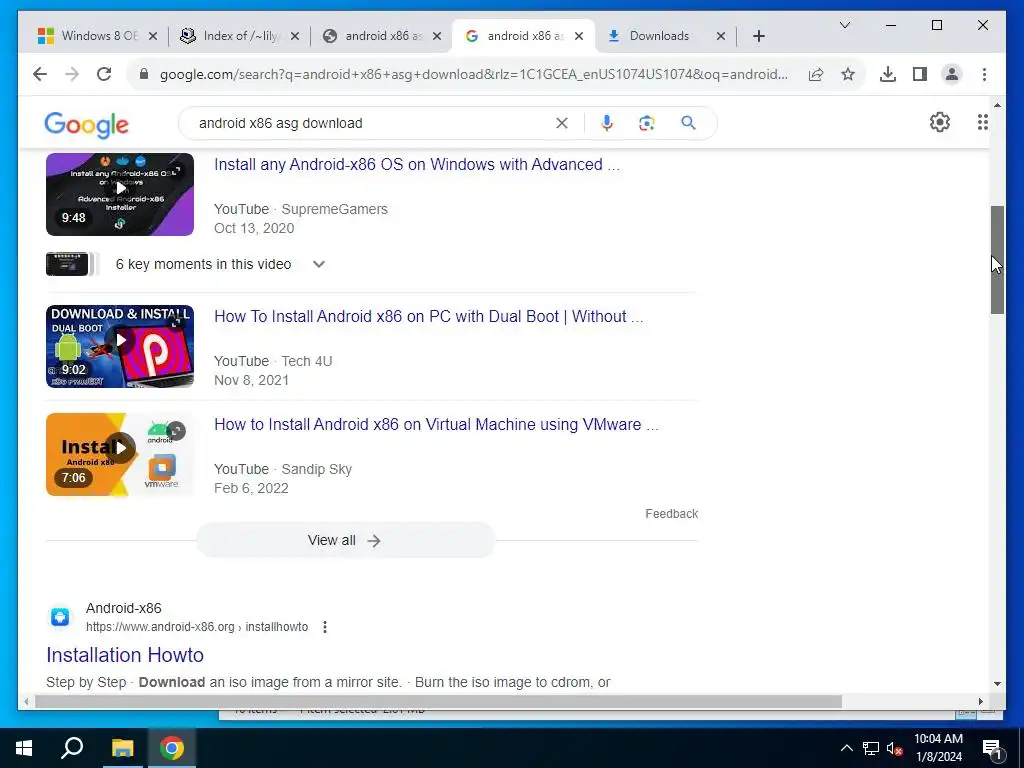Open Chrome downloads tray icon
This screenshot has width=1024, height=768.
(x=888, y=74)
